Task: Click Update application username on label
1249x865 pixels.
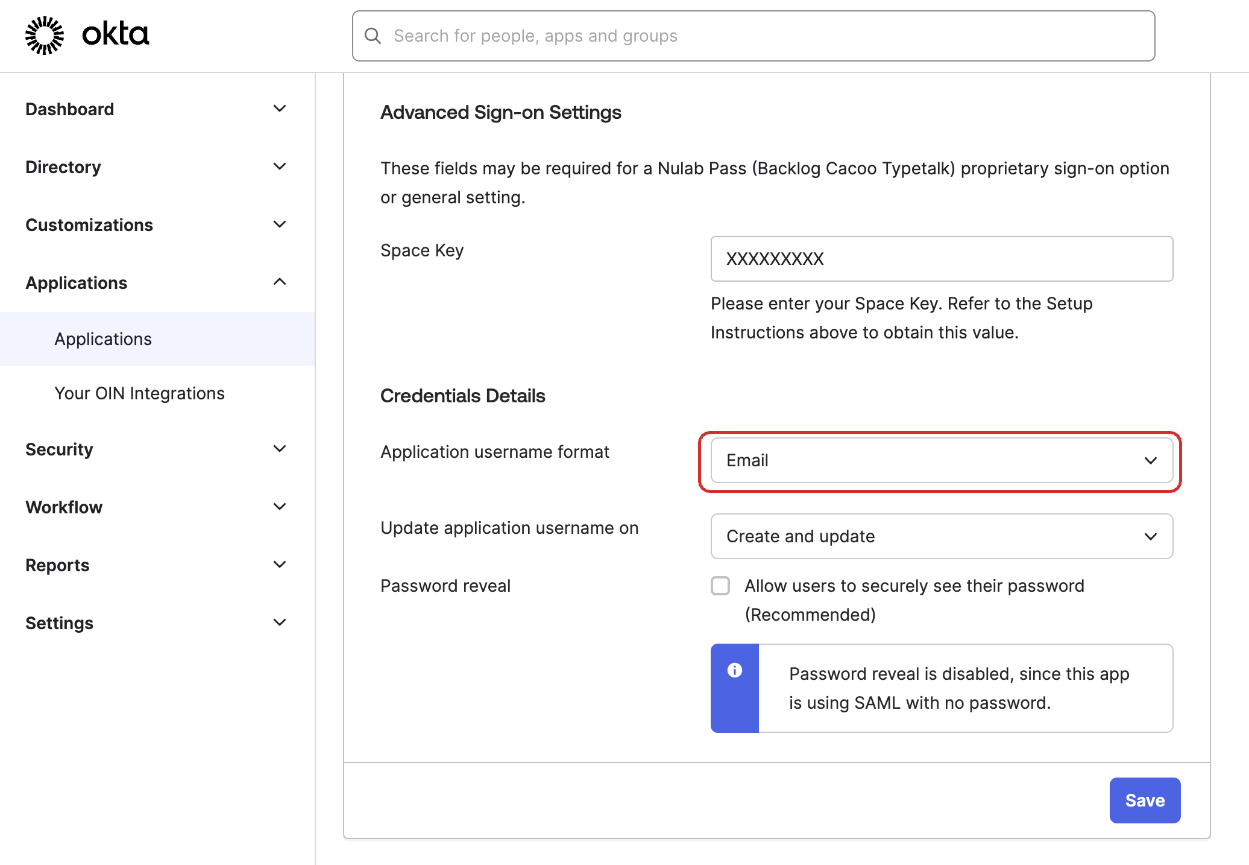Action: coord(510,528)
